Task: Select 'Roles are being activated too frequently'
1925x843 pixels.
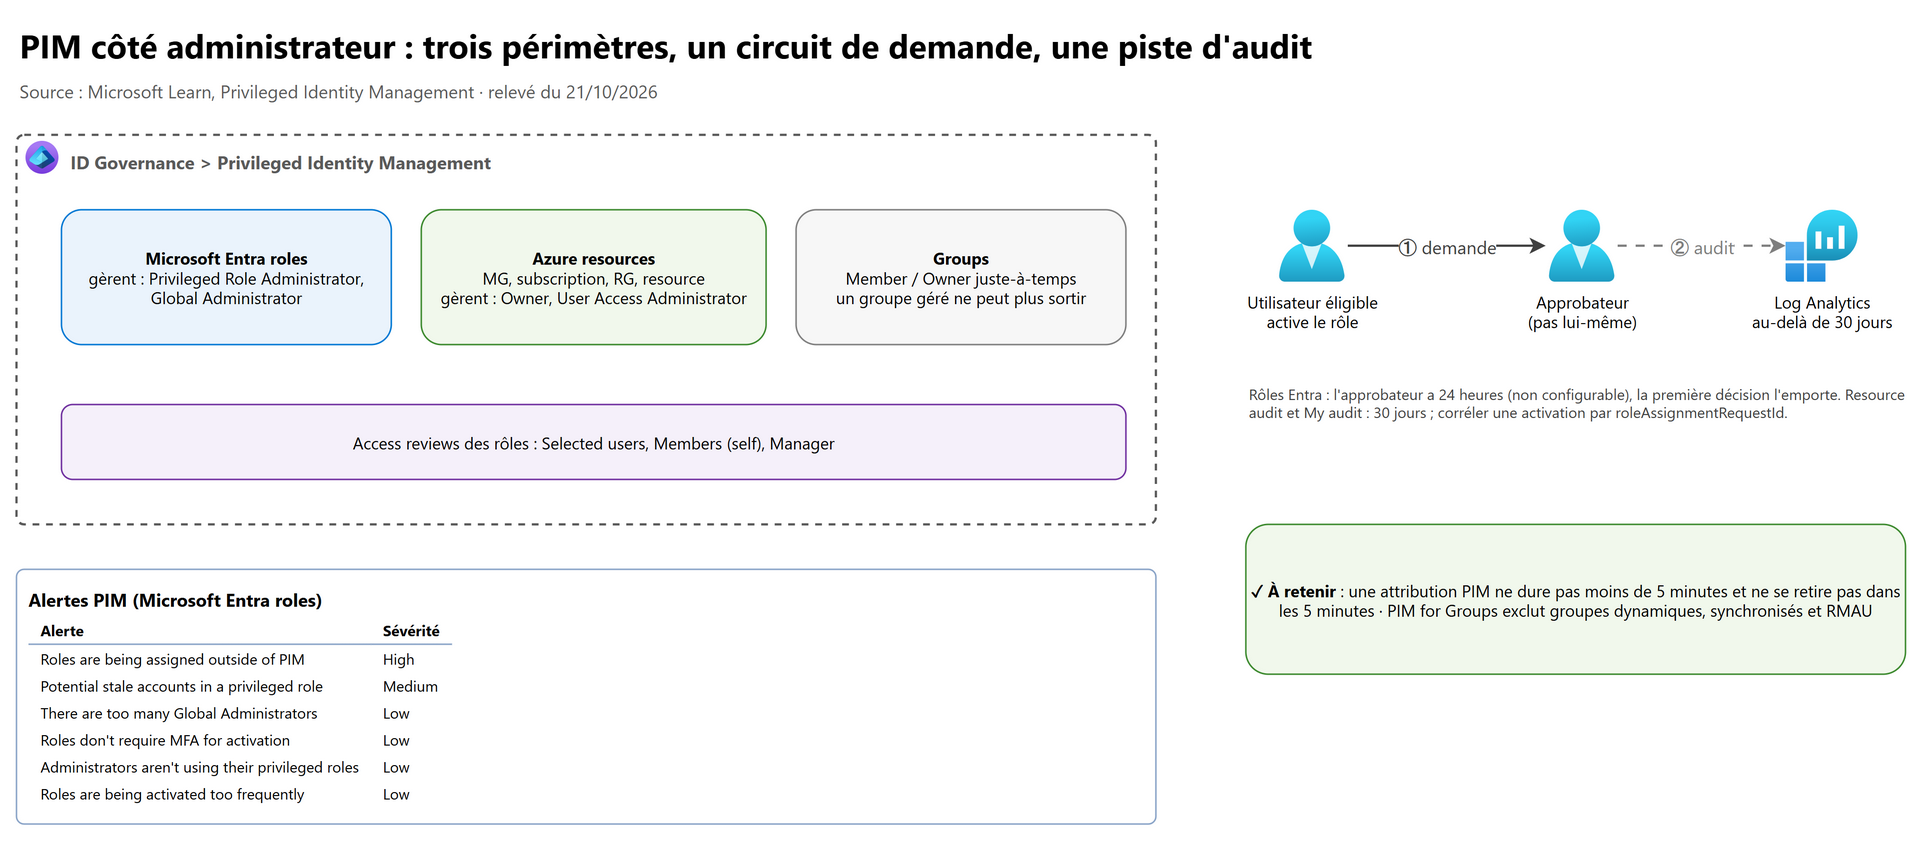Action: click(172, 794)
